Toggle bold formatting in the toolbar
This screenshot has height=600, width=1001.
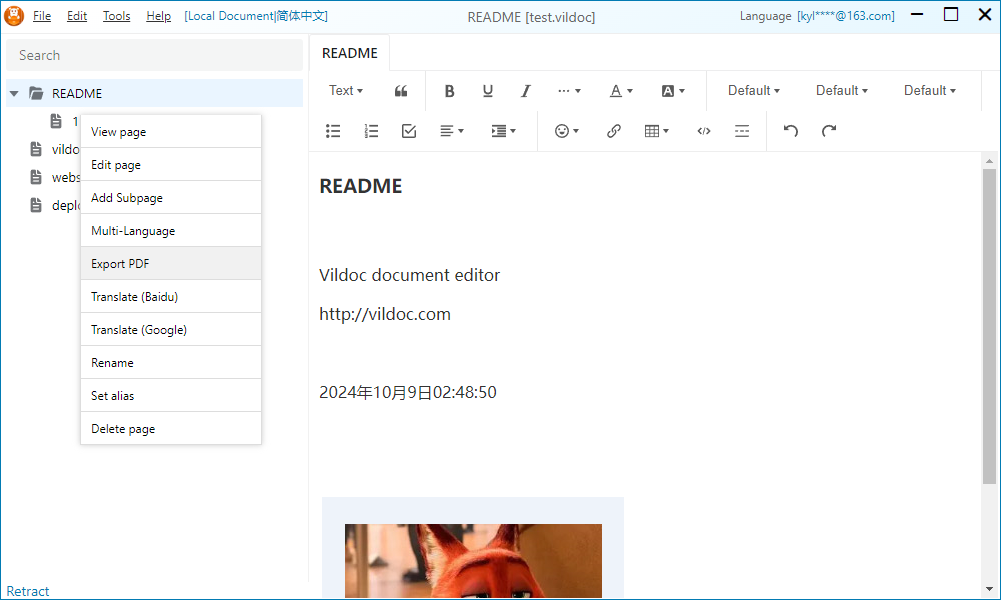tap(450, 91)
